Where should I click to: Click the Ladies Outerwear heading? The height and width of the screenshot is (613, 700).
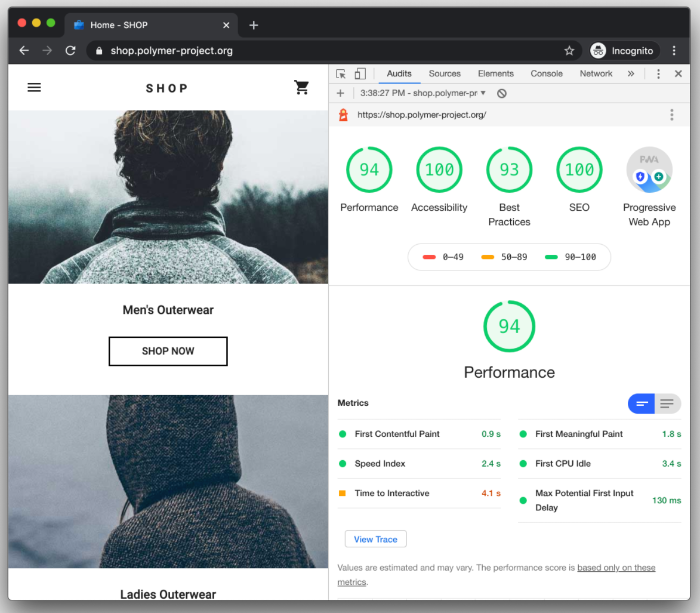click(168, 594)
